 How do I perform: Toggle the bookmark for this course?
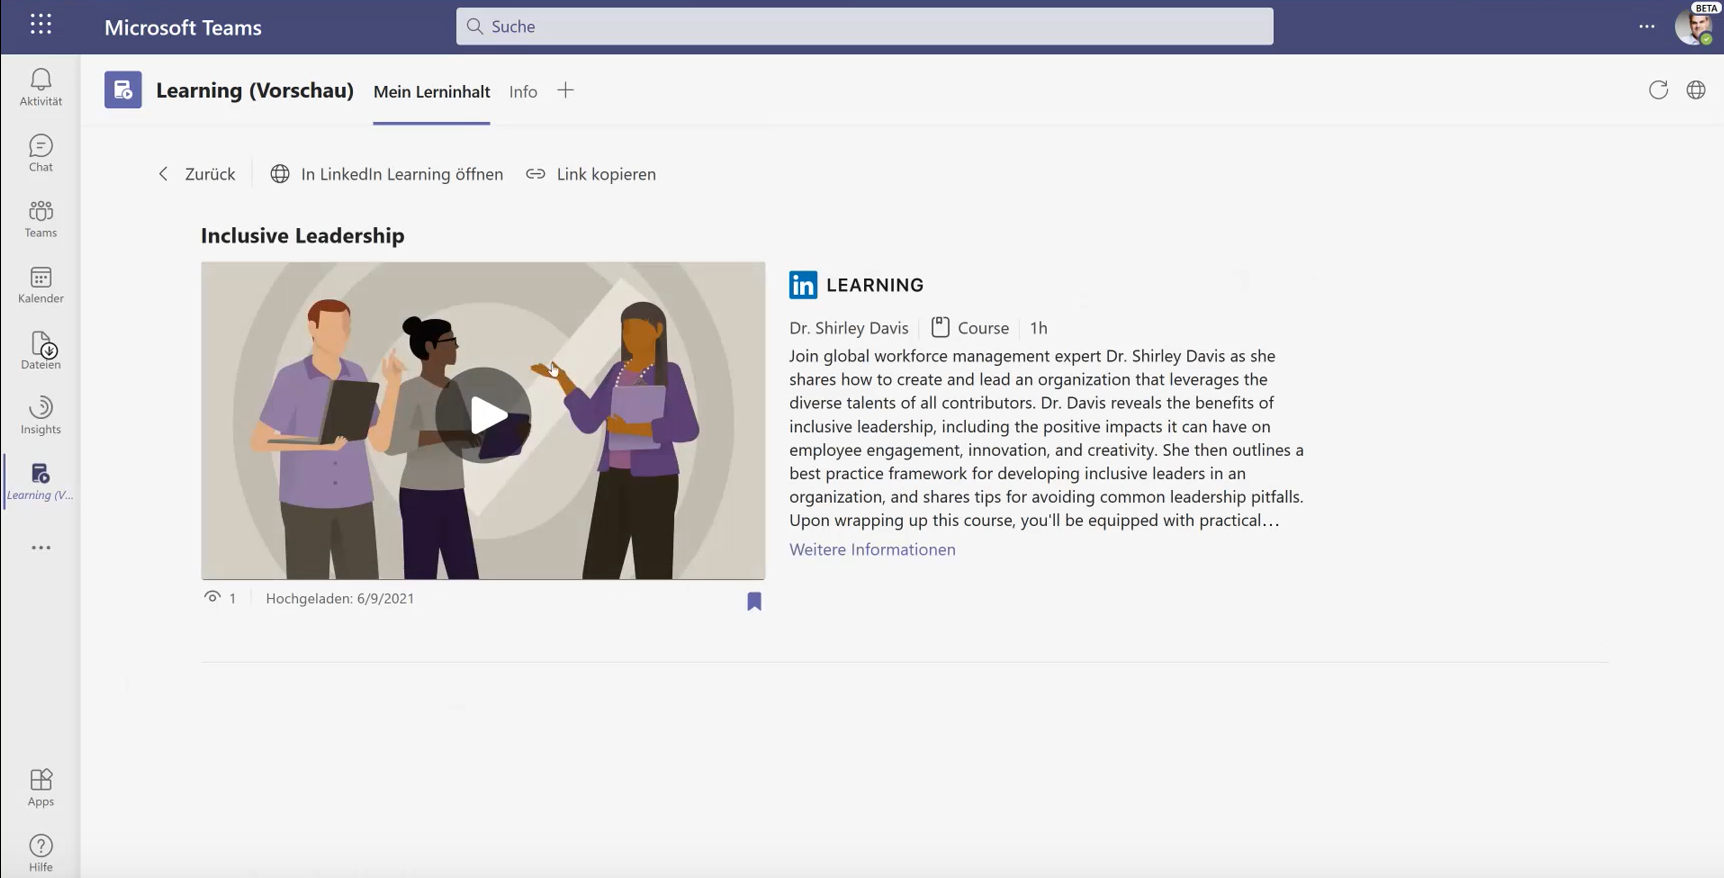point(755,601)
